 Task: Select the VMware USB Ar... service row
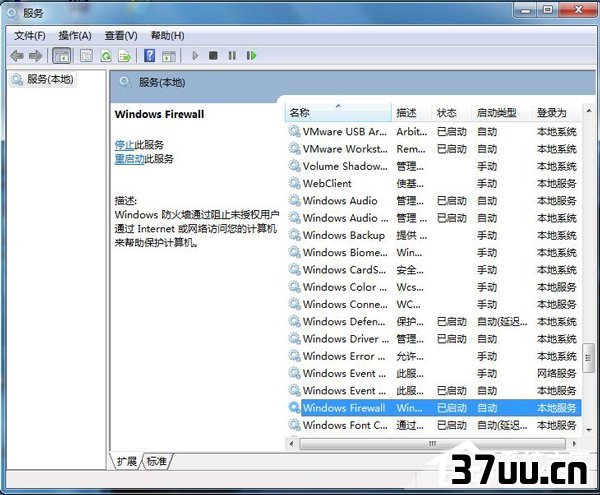tap(433, 132)
